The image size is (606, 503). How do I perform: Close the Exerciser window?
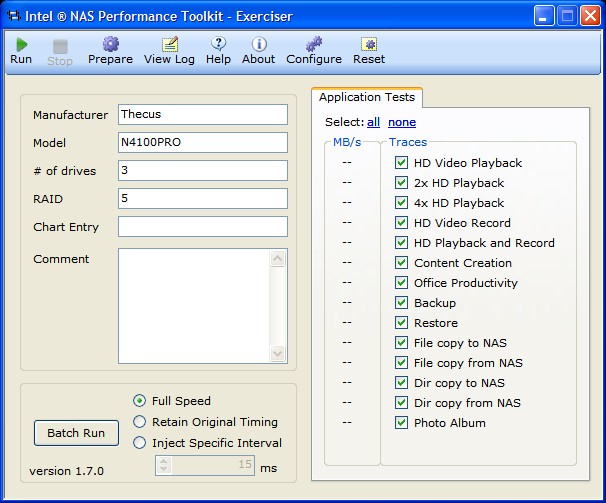(591, 16)
